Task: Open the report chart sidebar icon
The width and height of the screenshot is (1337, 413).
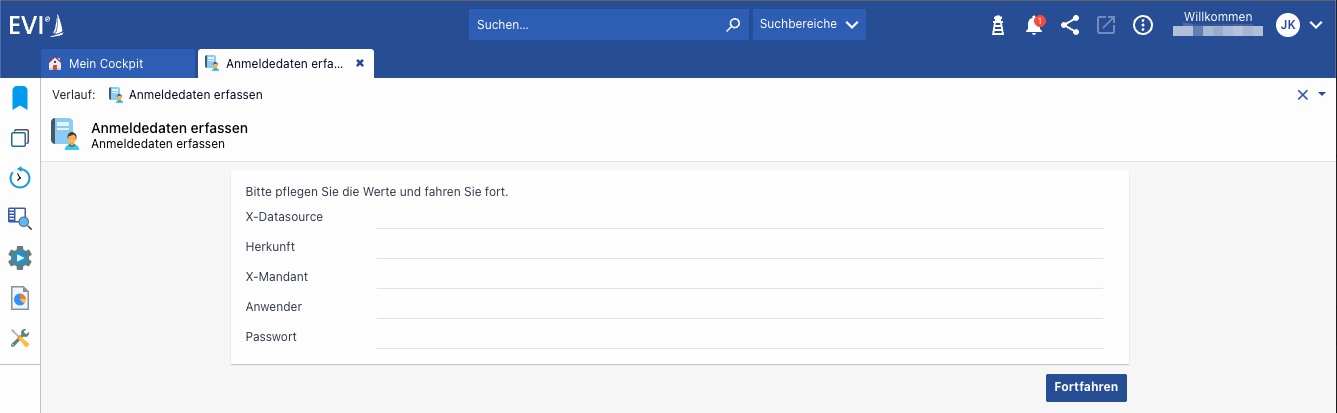Action: click(20, 298)
